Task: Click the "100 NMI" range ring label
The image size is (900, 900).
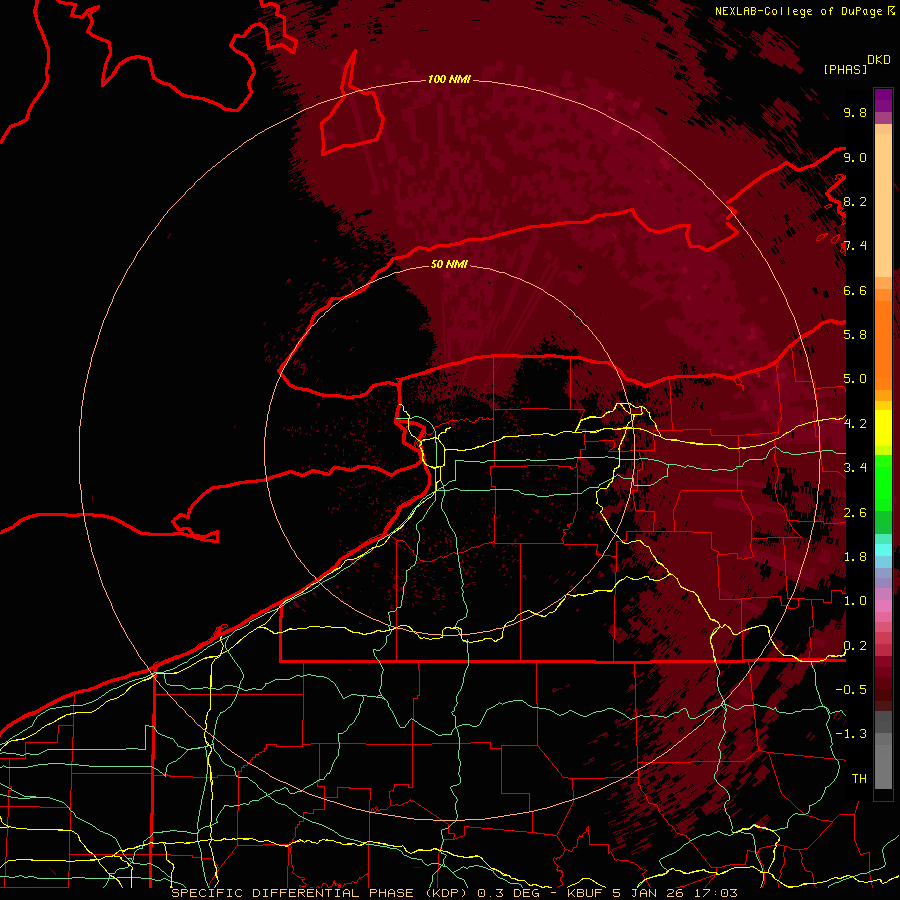Action: pyautogui.click(x=449, y=79)
